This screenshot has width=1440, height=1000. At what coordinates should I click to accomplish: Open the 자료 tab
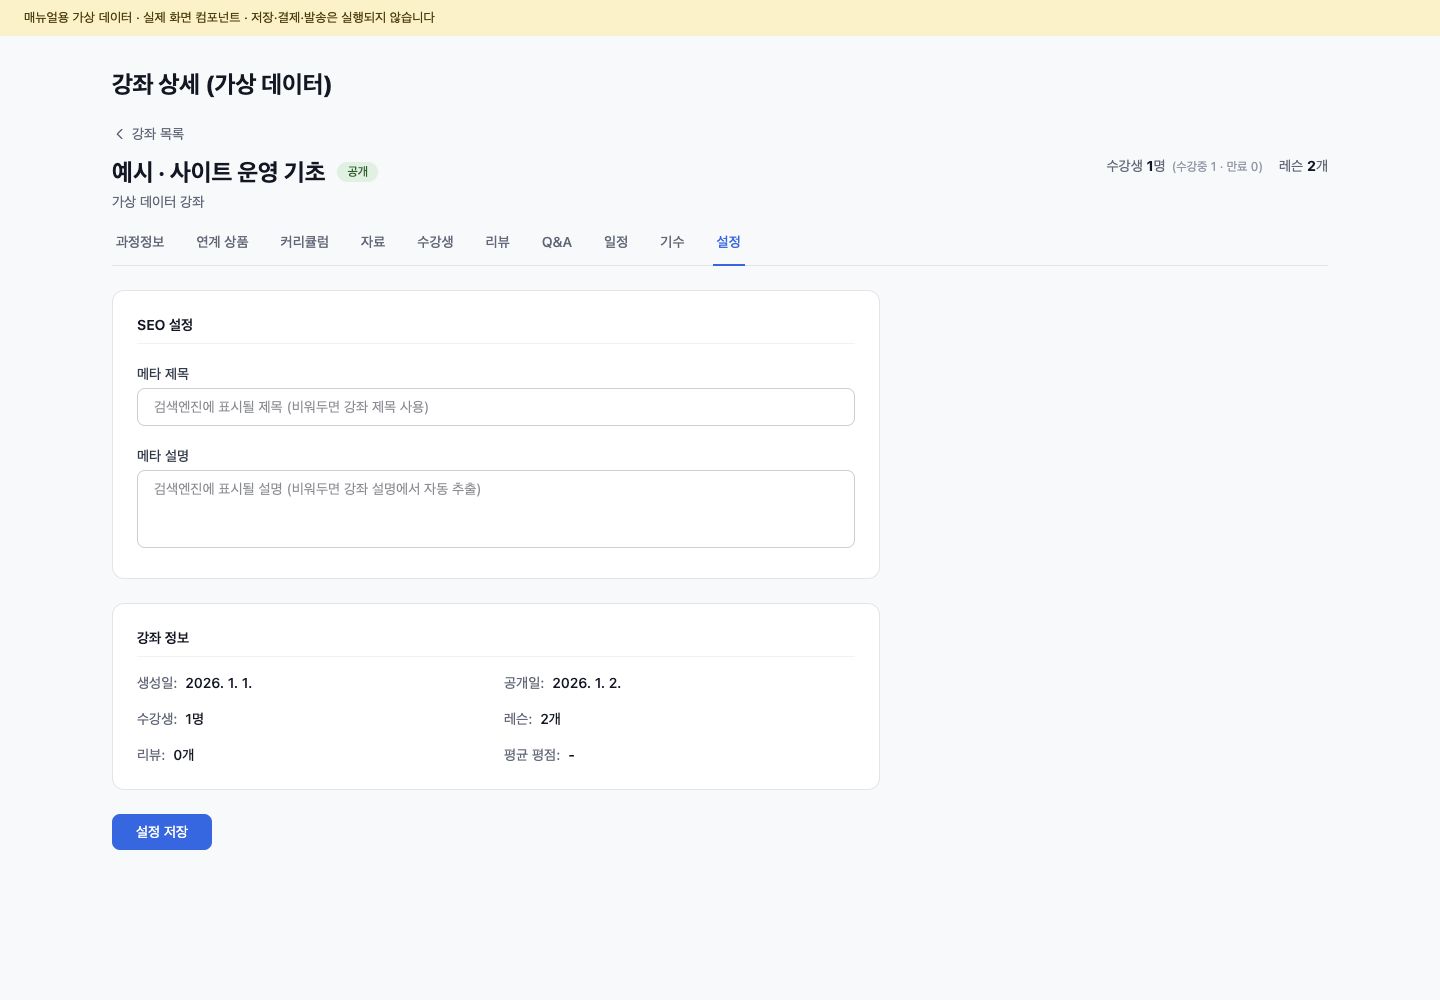373,242
